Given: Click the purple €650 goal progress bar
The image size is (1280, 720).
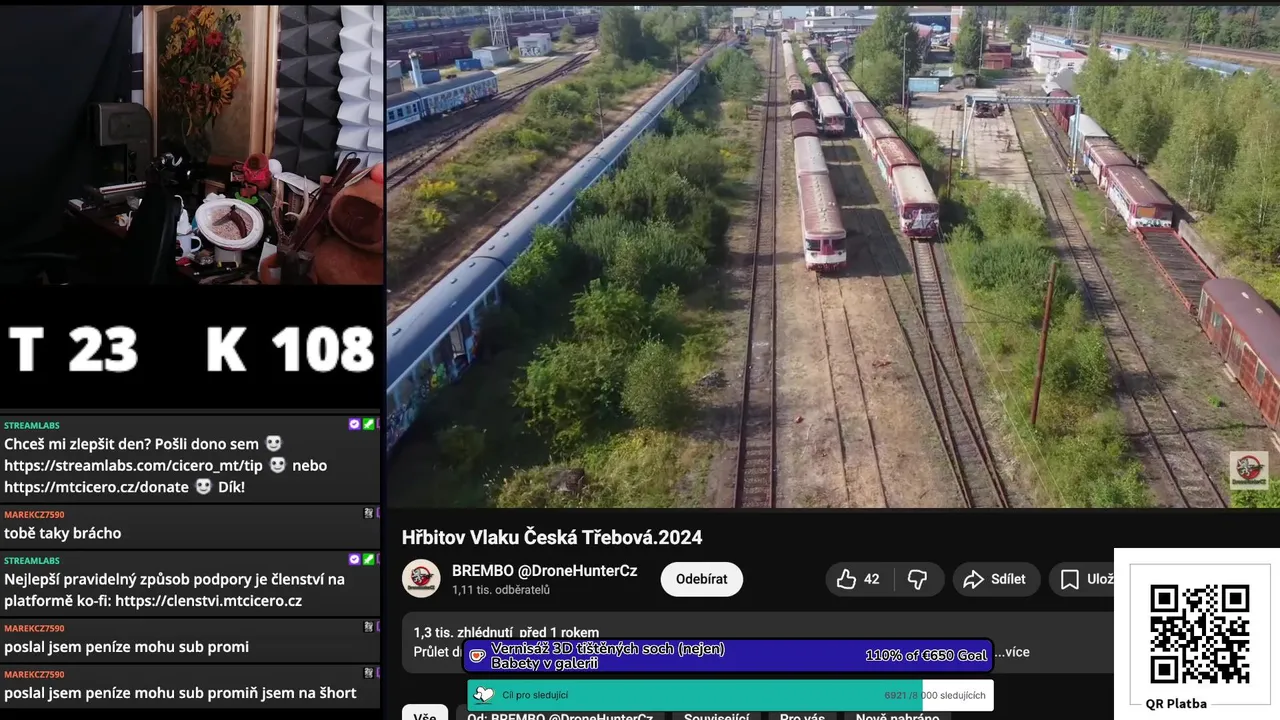Looking at the screenshot, I should click(x=728, y=656).
